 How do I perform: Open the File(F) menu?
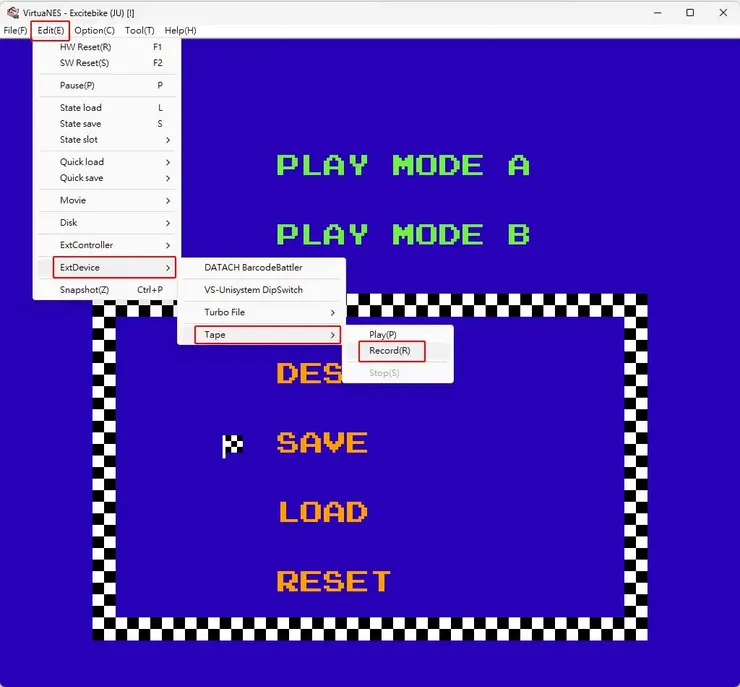(15, 31)
